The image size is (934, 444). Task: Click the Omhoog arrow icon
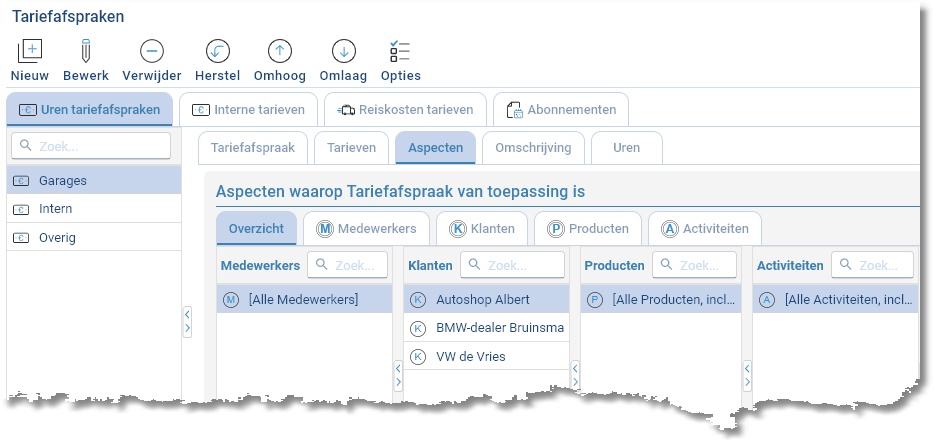tap(280, 52)
